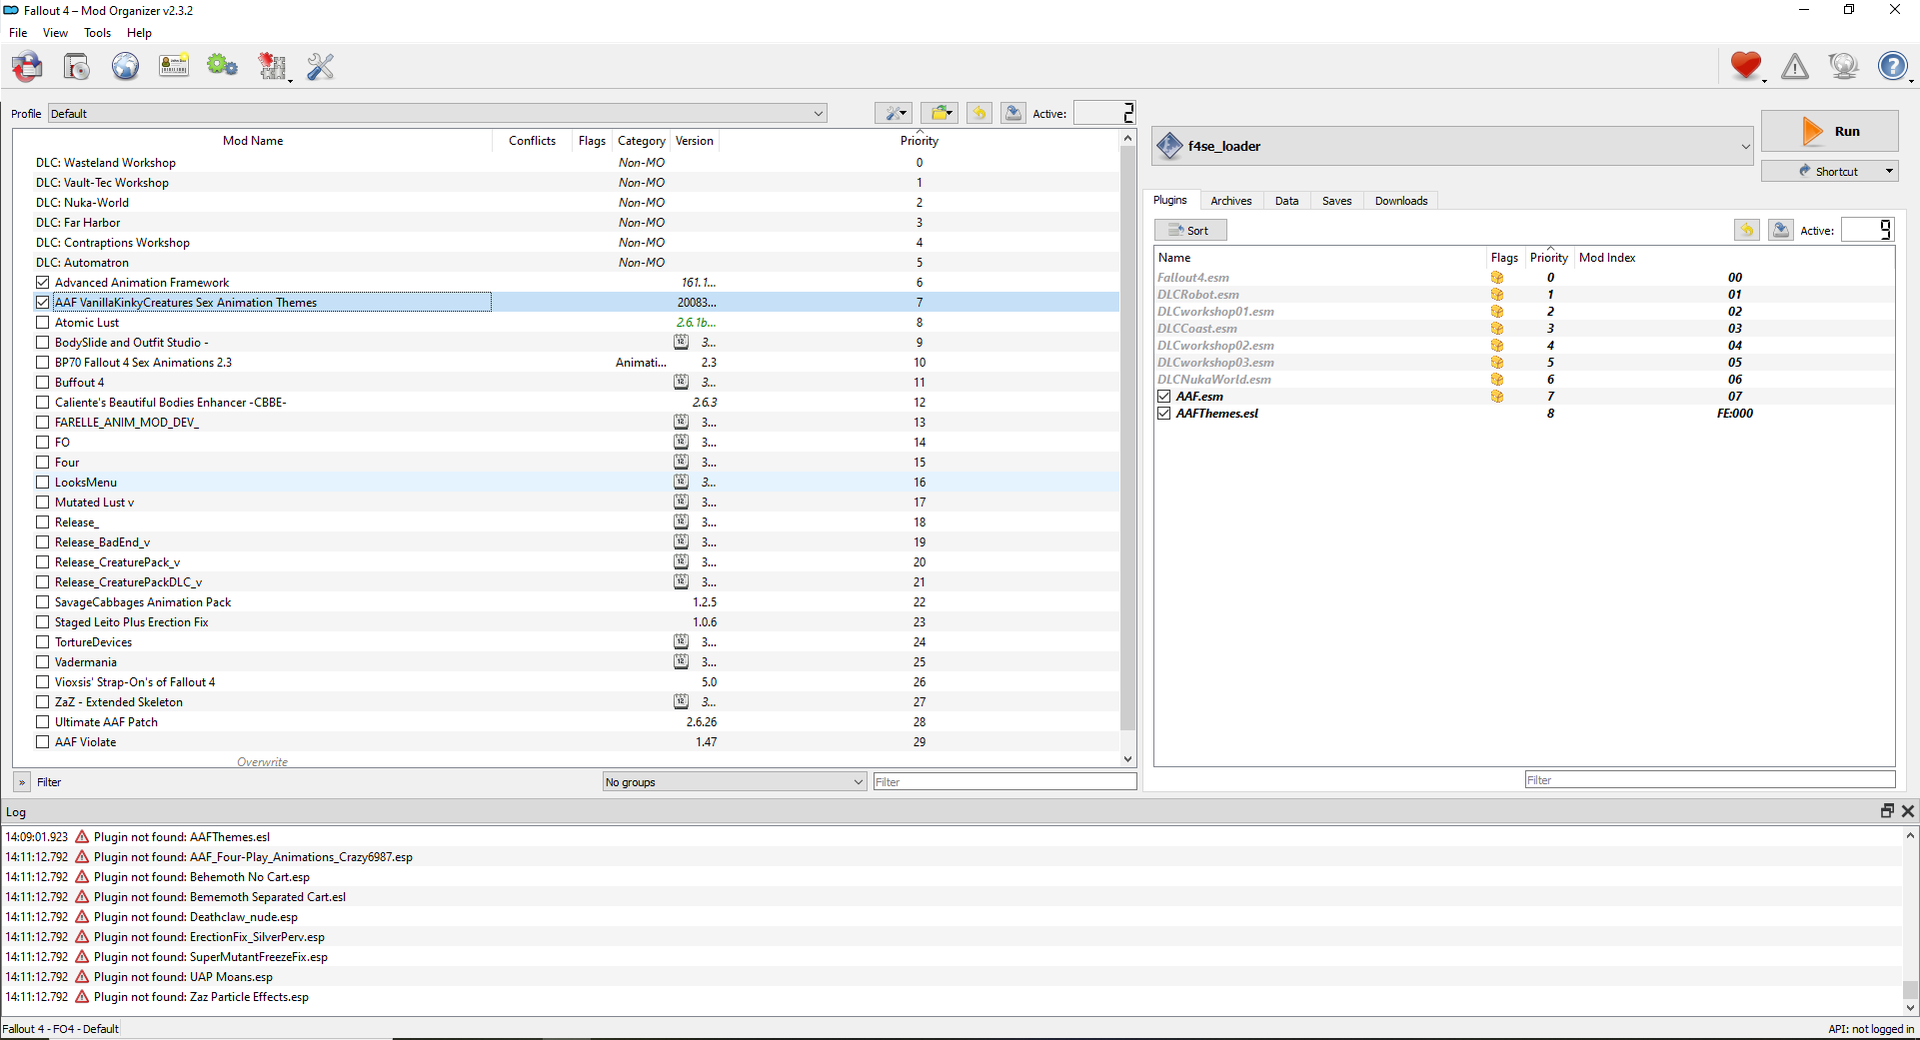Switch to the Downloads tab
This screenshot has height=1040, width=1920.
click(x=1401, y=201)
